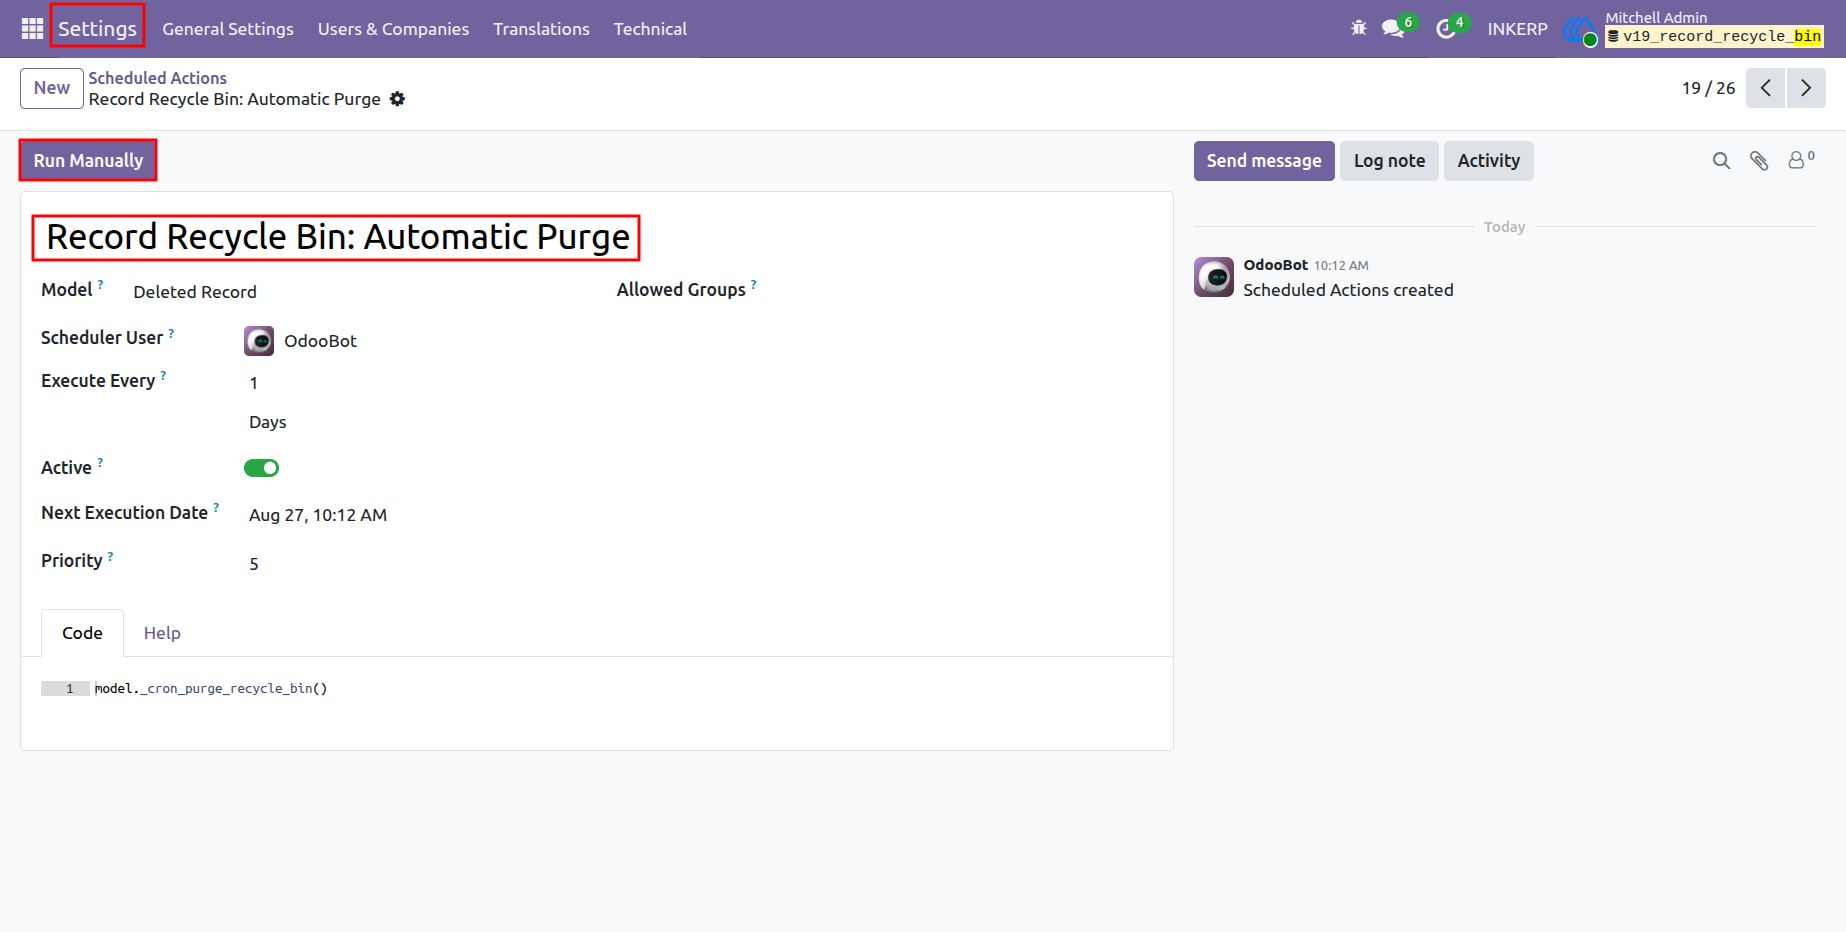The height and width of the screenshot is (932, 1846).
Task: Search messages with magnifier icon
Action: [1721, 161]
